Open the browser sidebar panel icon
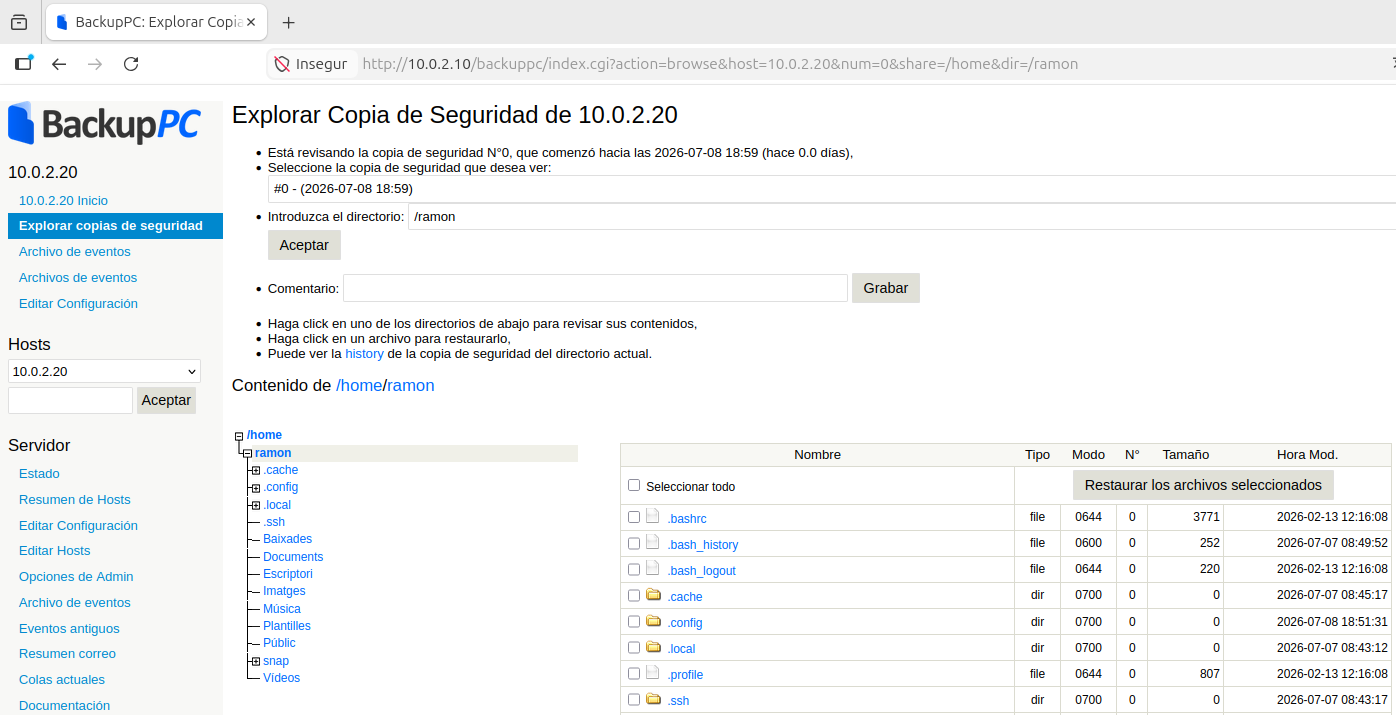The width and height of the screenshot is (1396, 715). [x=23, y=63]
